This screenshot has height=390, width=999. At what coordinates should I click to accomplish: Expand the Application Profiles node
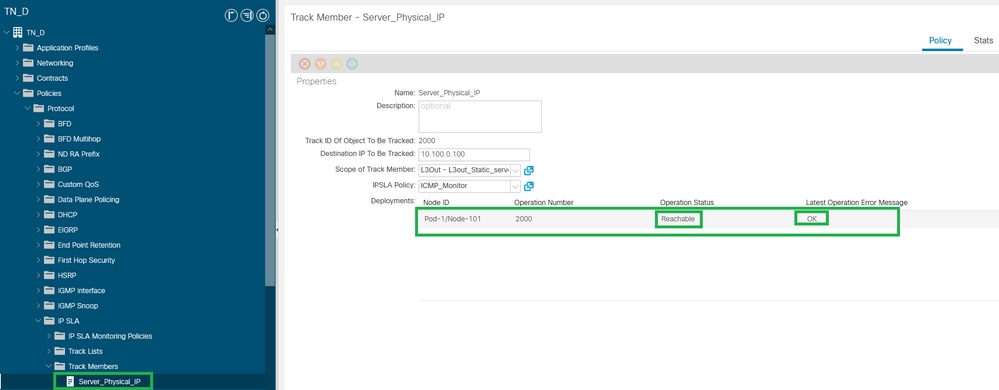tap(17, 48)
